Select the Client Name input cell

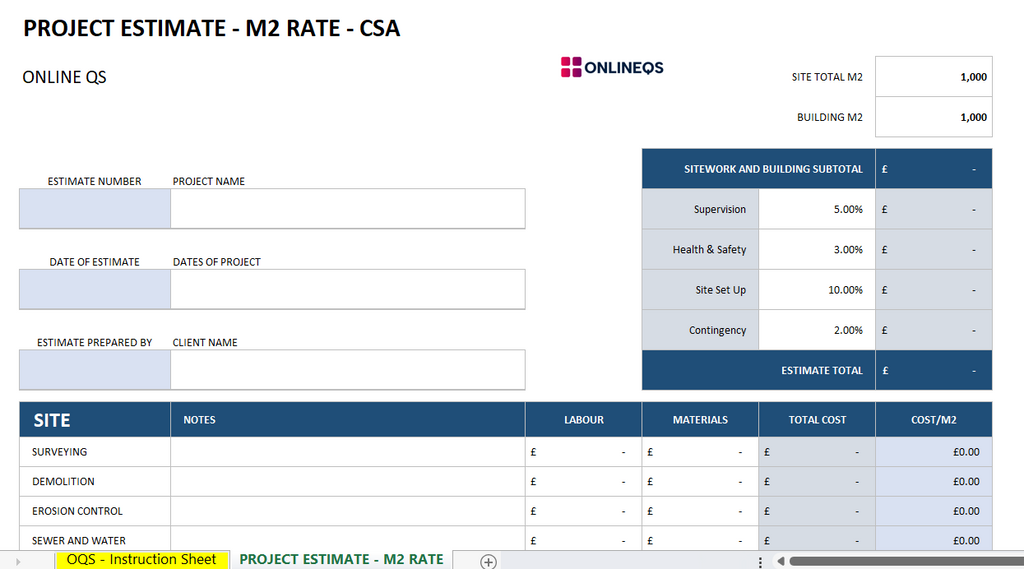click(x=347, y=370)
